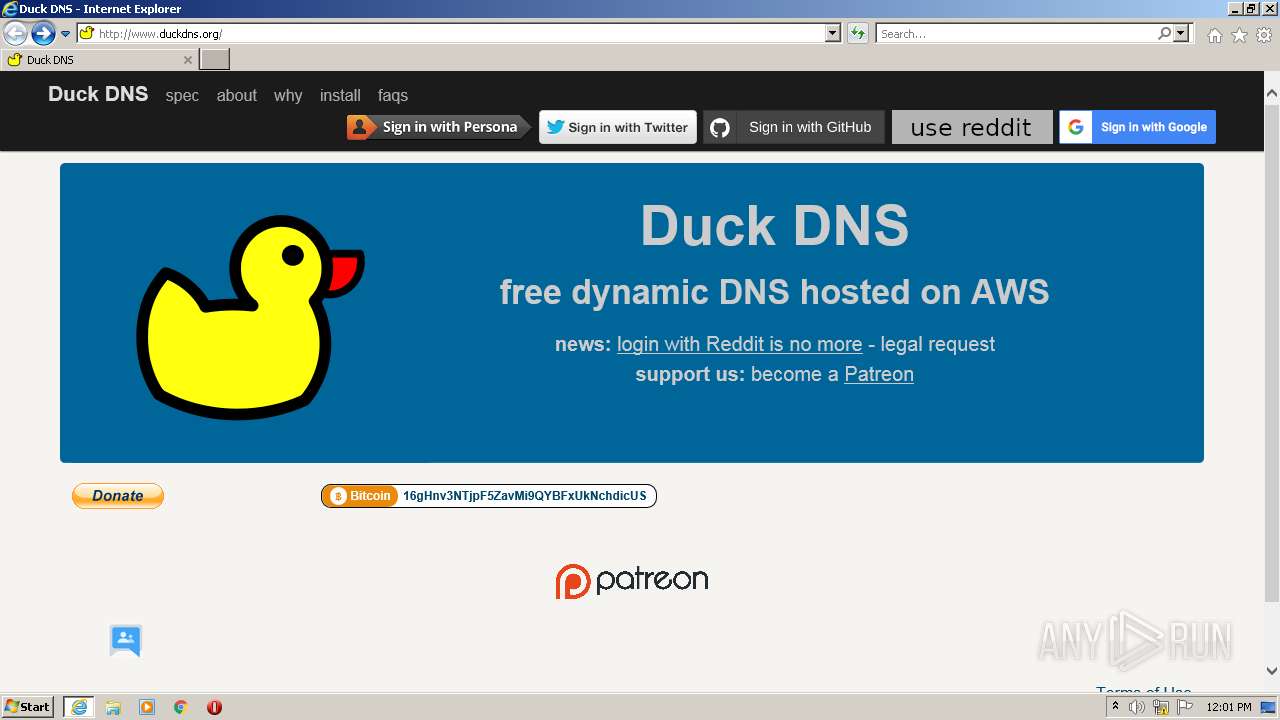Click the Duck DNS heading text
1280x720 pixels.
click(x=775, y=225)
